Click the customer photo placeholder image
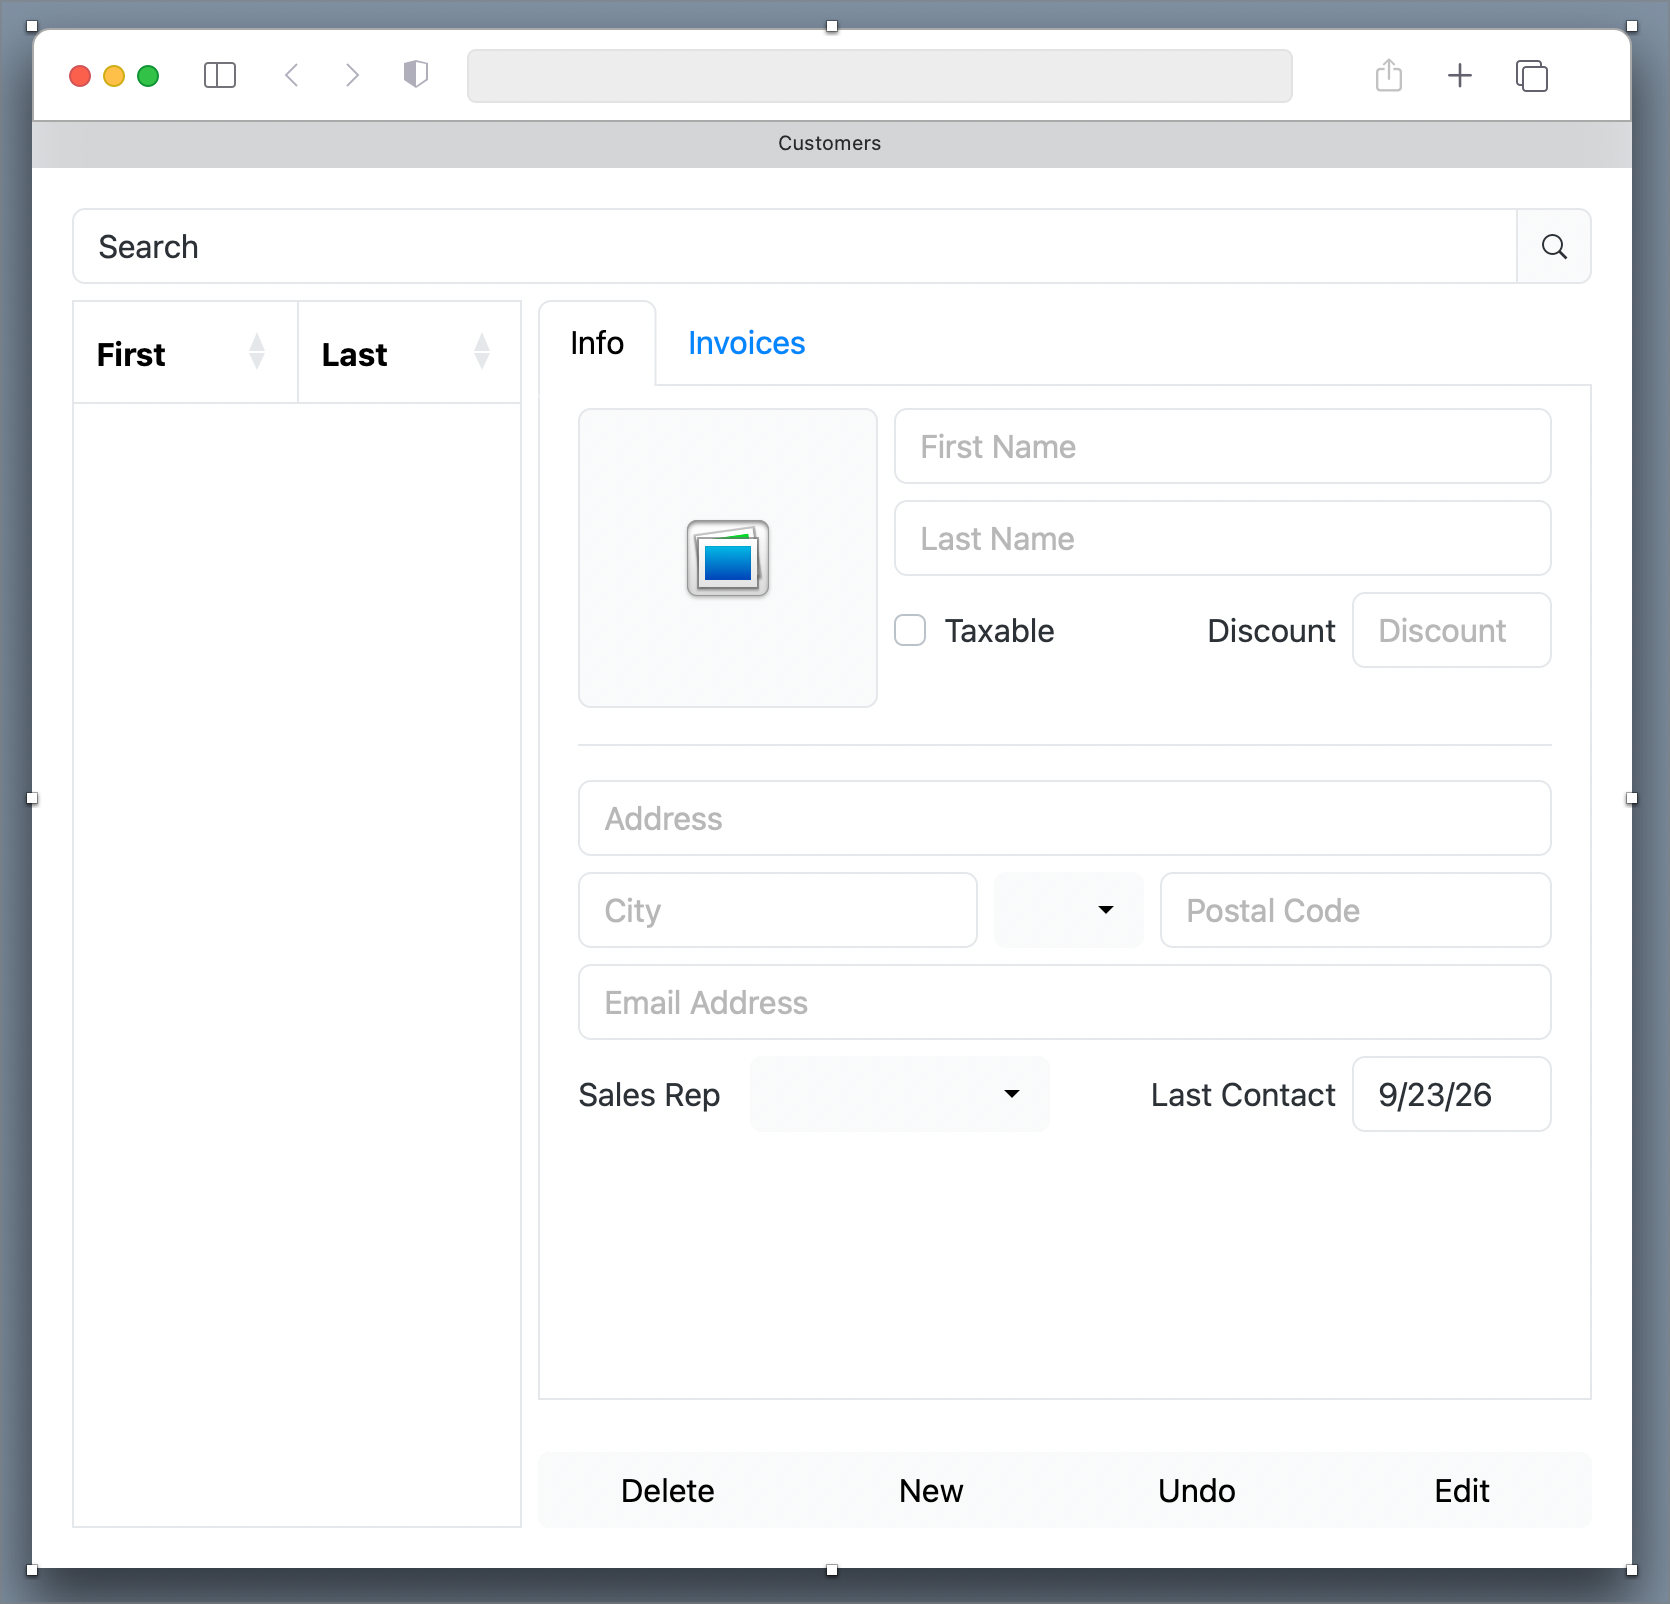The image size is (1670, 1604). (x=728, y=558)
